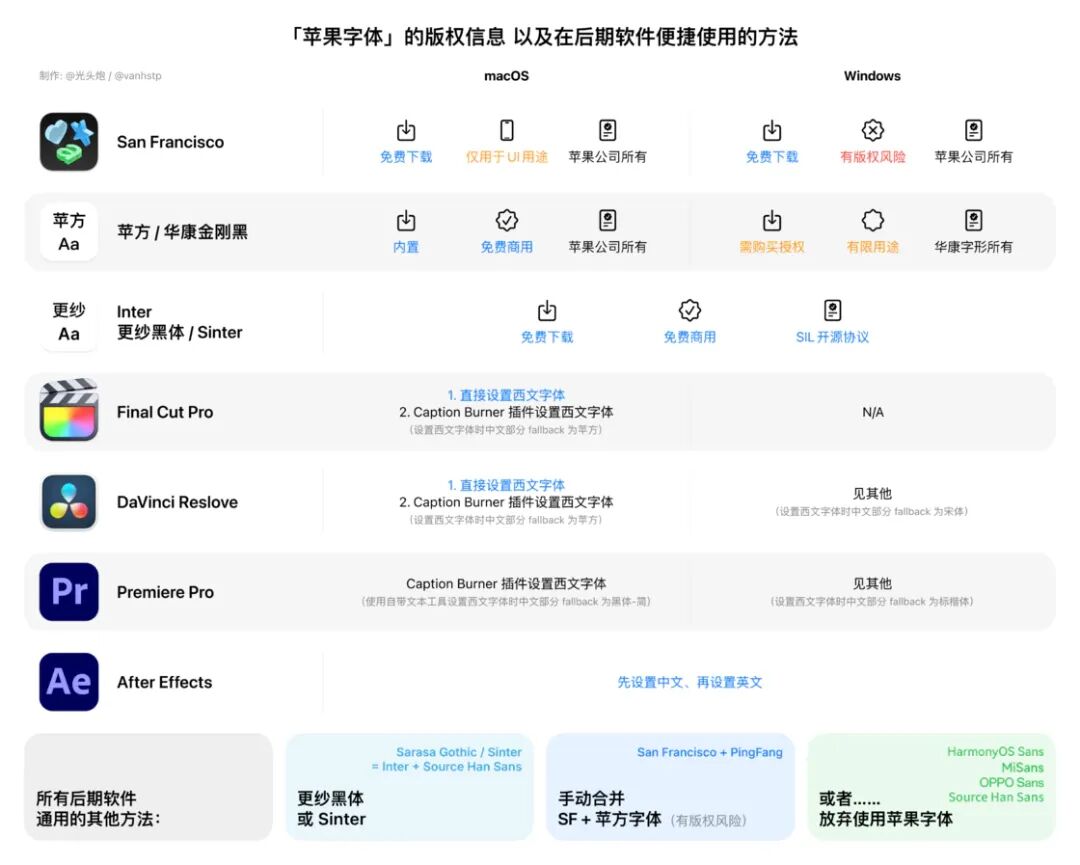Click the macOS column header
The width and height of the screenshot is (1080, 865).
(506, 76)
